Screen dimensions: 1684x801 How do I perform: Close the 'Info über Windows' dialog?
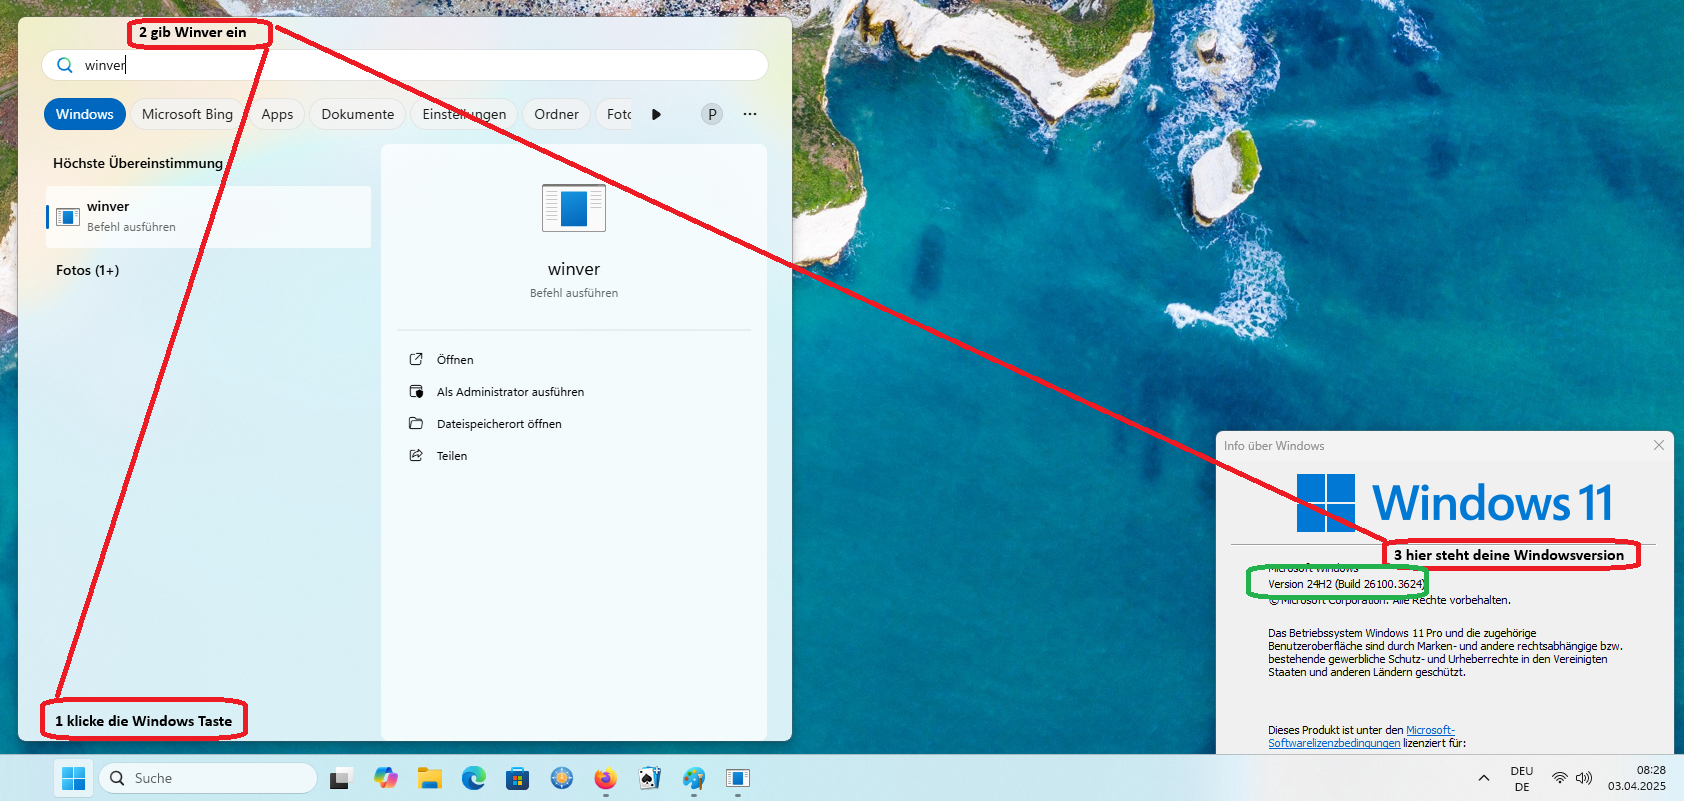click(x=1659, y=445)
